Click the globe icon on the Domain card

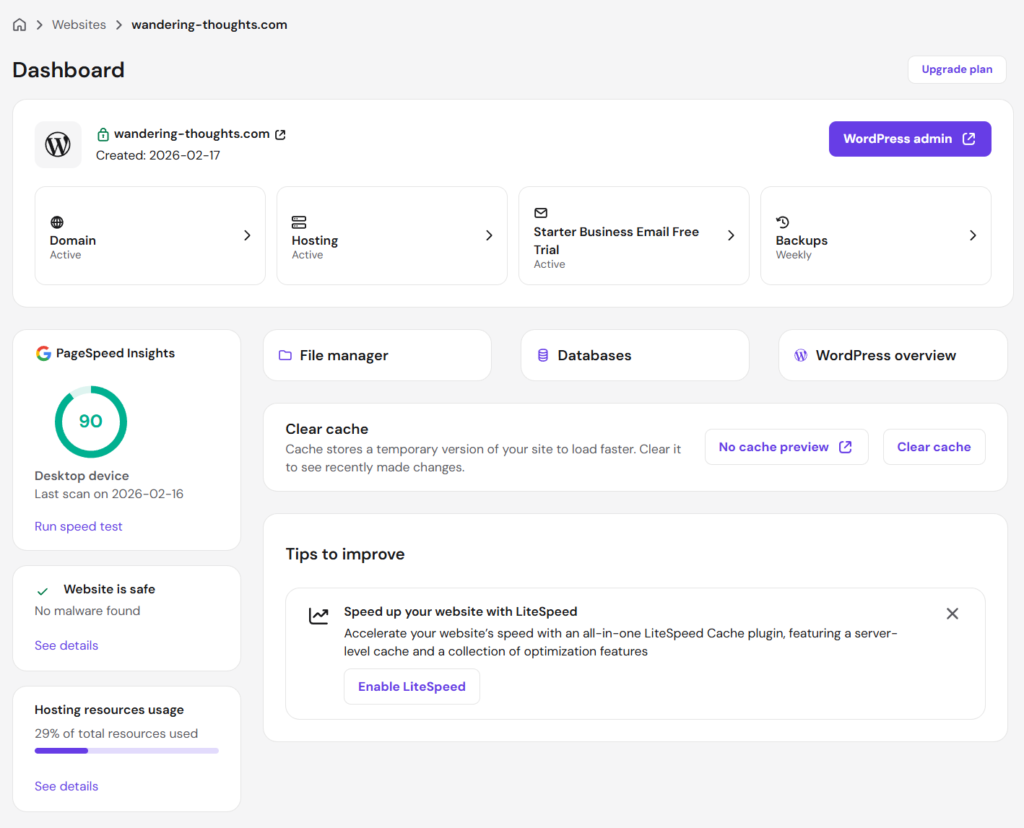[57, 222]
